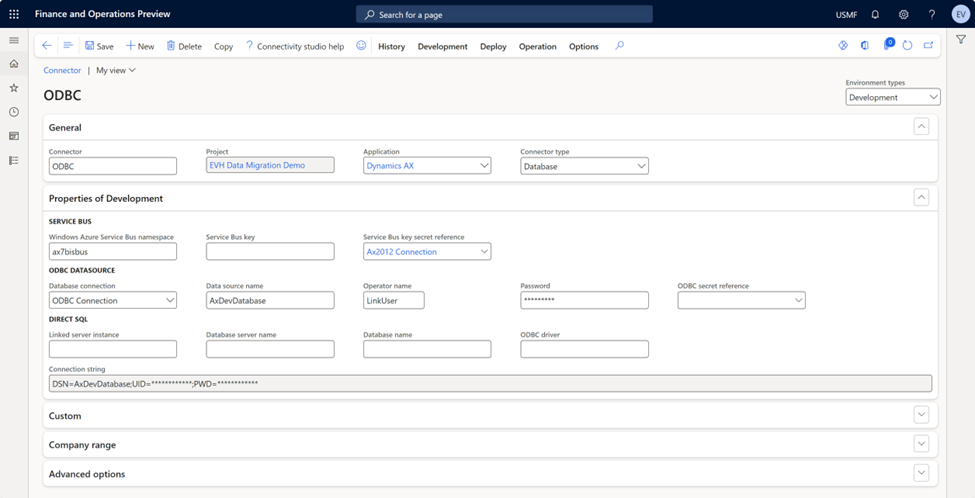Open Modules list icon in sidebar

point(14,160)
